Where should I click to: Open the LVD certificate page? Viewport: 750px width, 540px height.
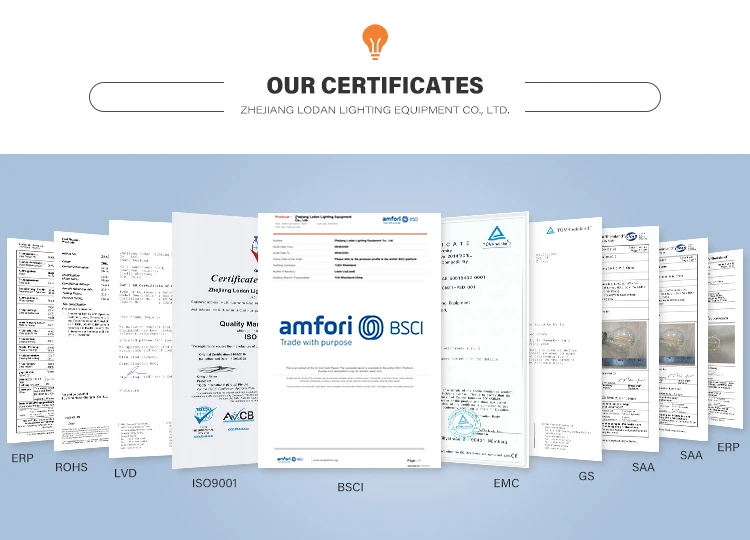(140, 339)
